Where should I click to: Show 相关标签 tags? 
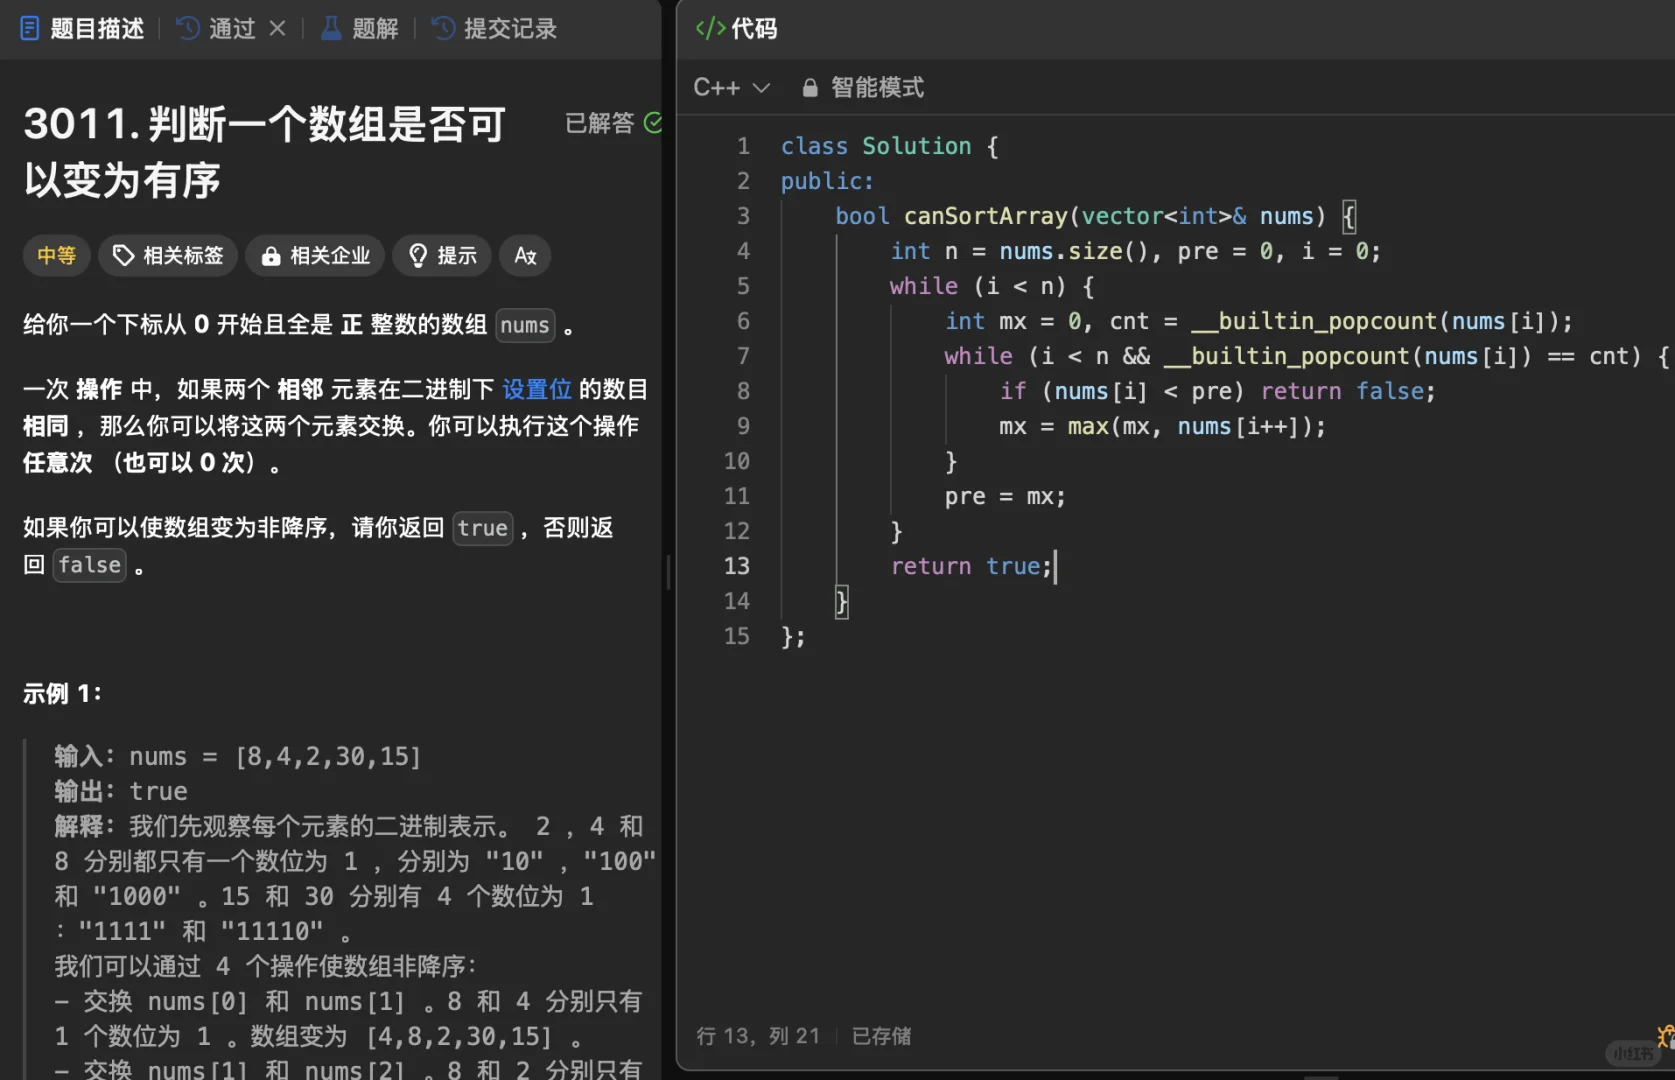pyautogui.click(x=168, y=256)
